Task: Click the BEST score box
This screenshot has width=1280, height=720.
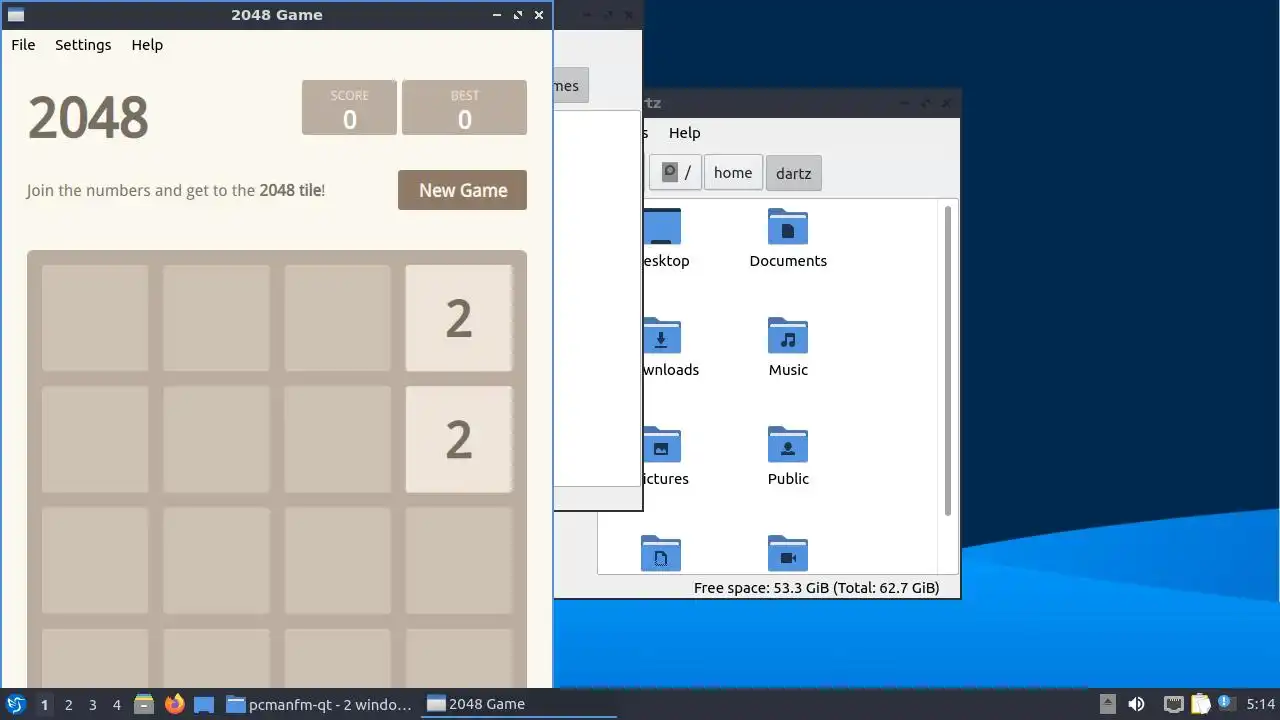Action: point(464,108)
